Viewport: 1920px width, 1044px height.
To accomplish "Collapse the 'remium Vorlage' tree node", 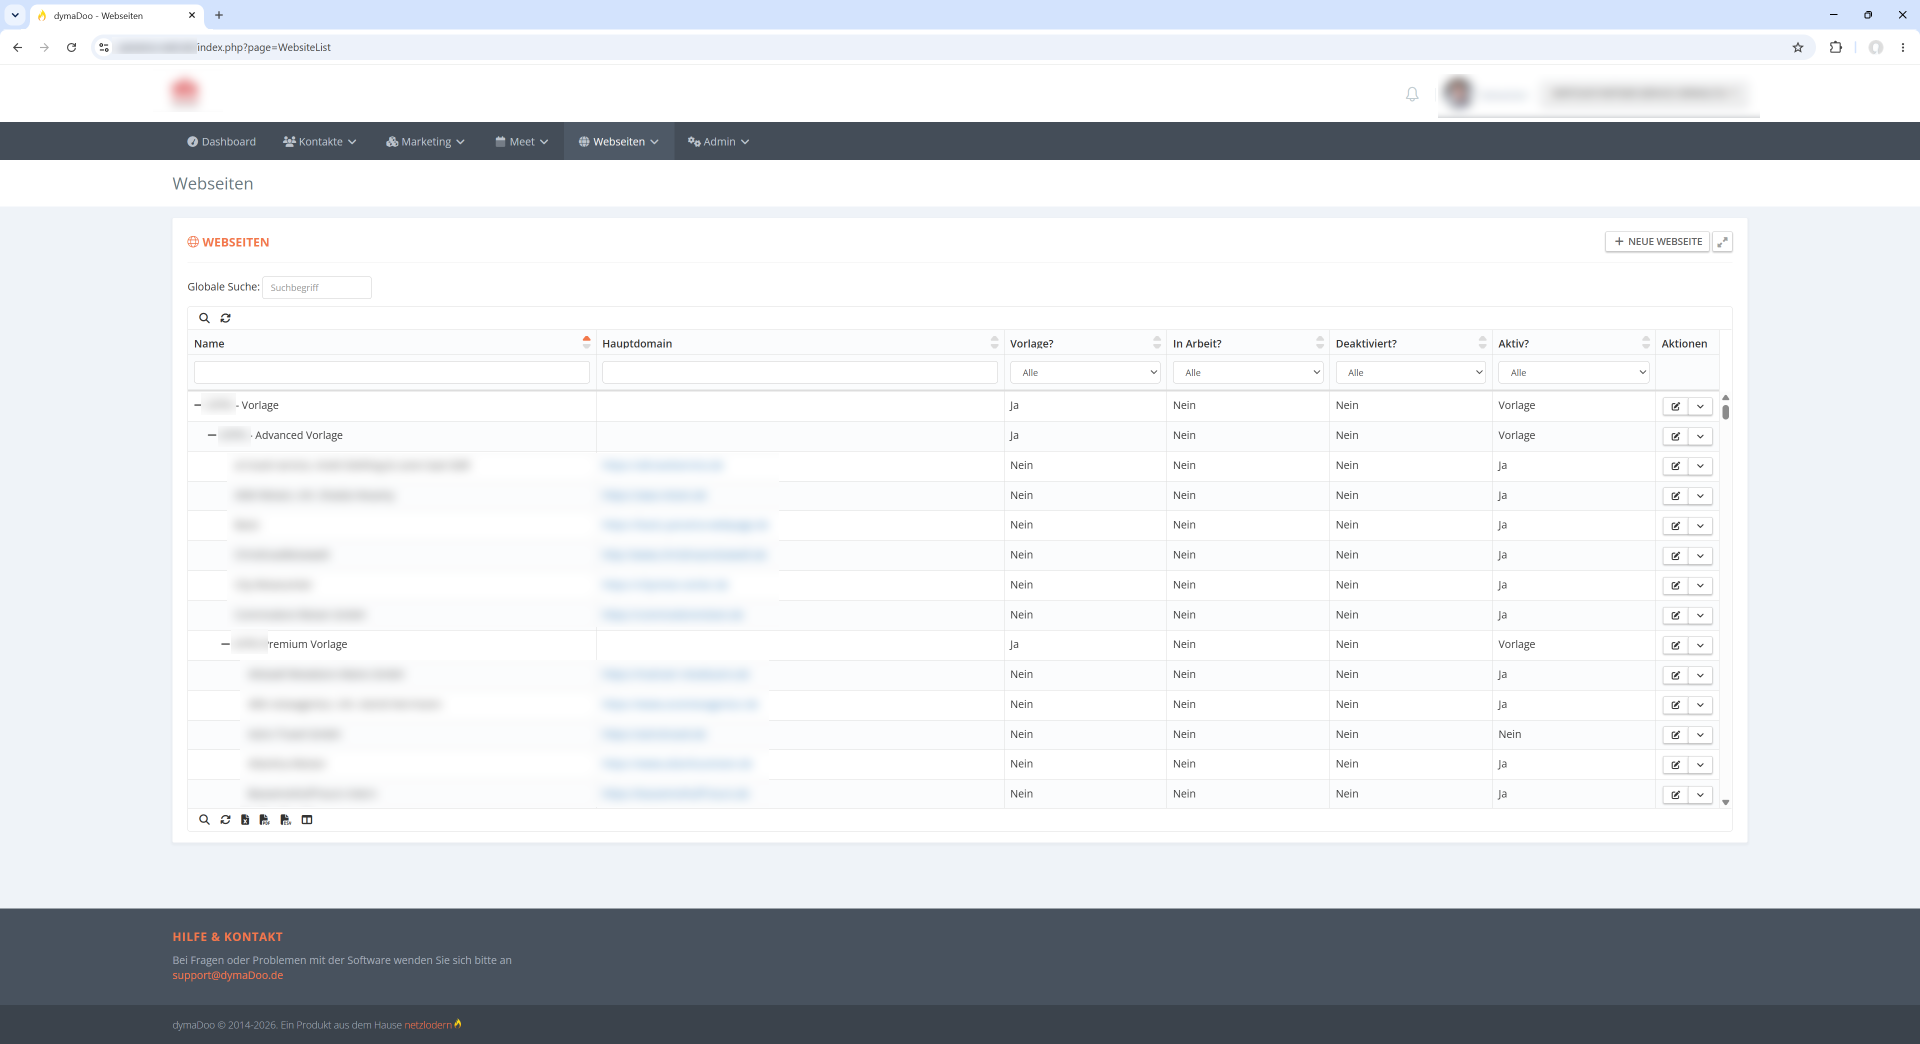I will pyautogui.click(x=225, y=644).
